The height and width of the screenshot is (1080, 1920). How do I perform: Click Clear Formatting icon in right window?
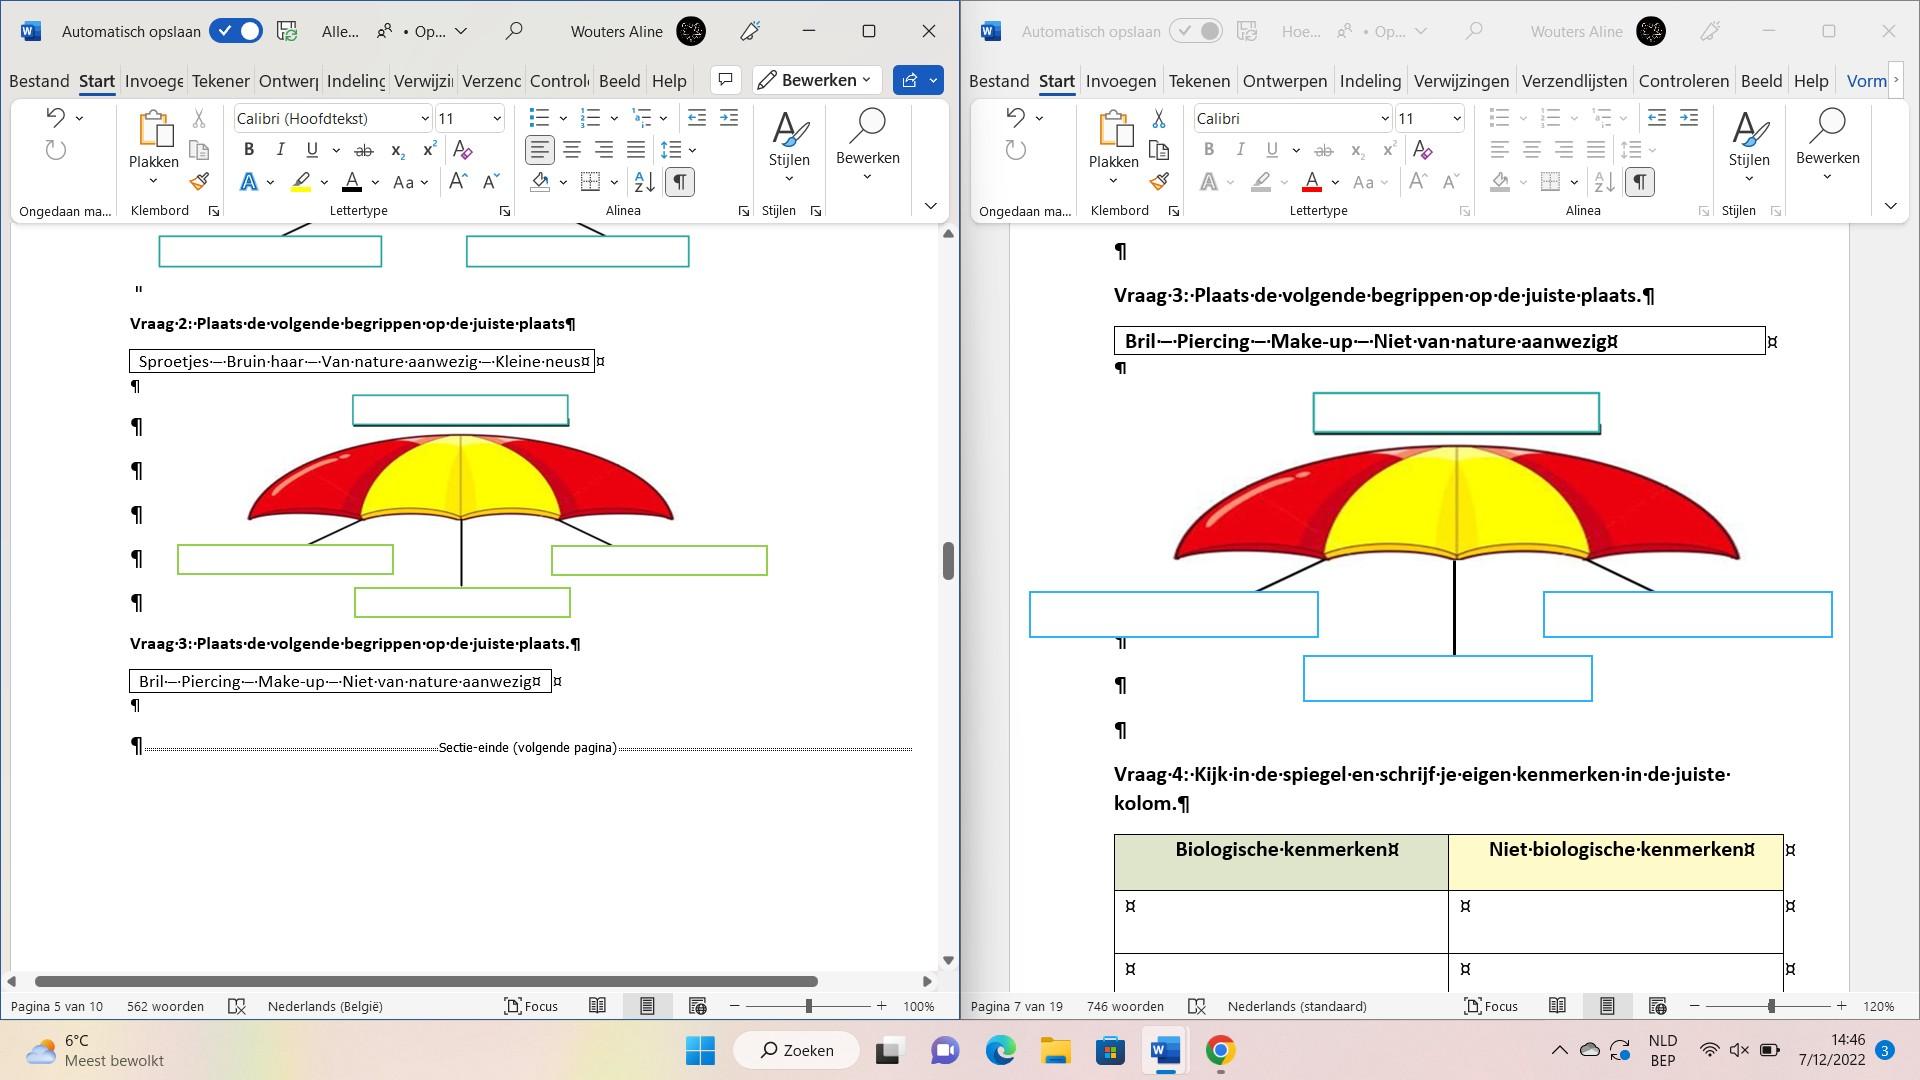click(x=1422, y=150)
